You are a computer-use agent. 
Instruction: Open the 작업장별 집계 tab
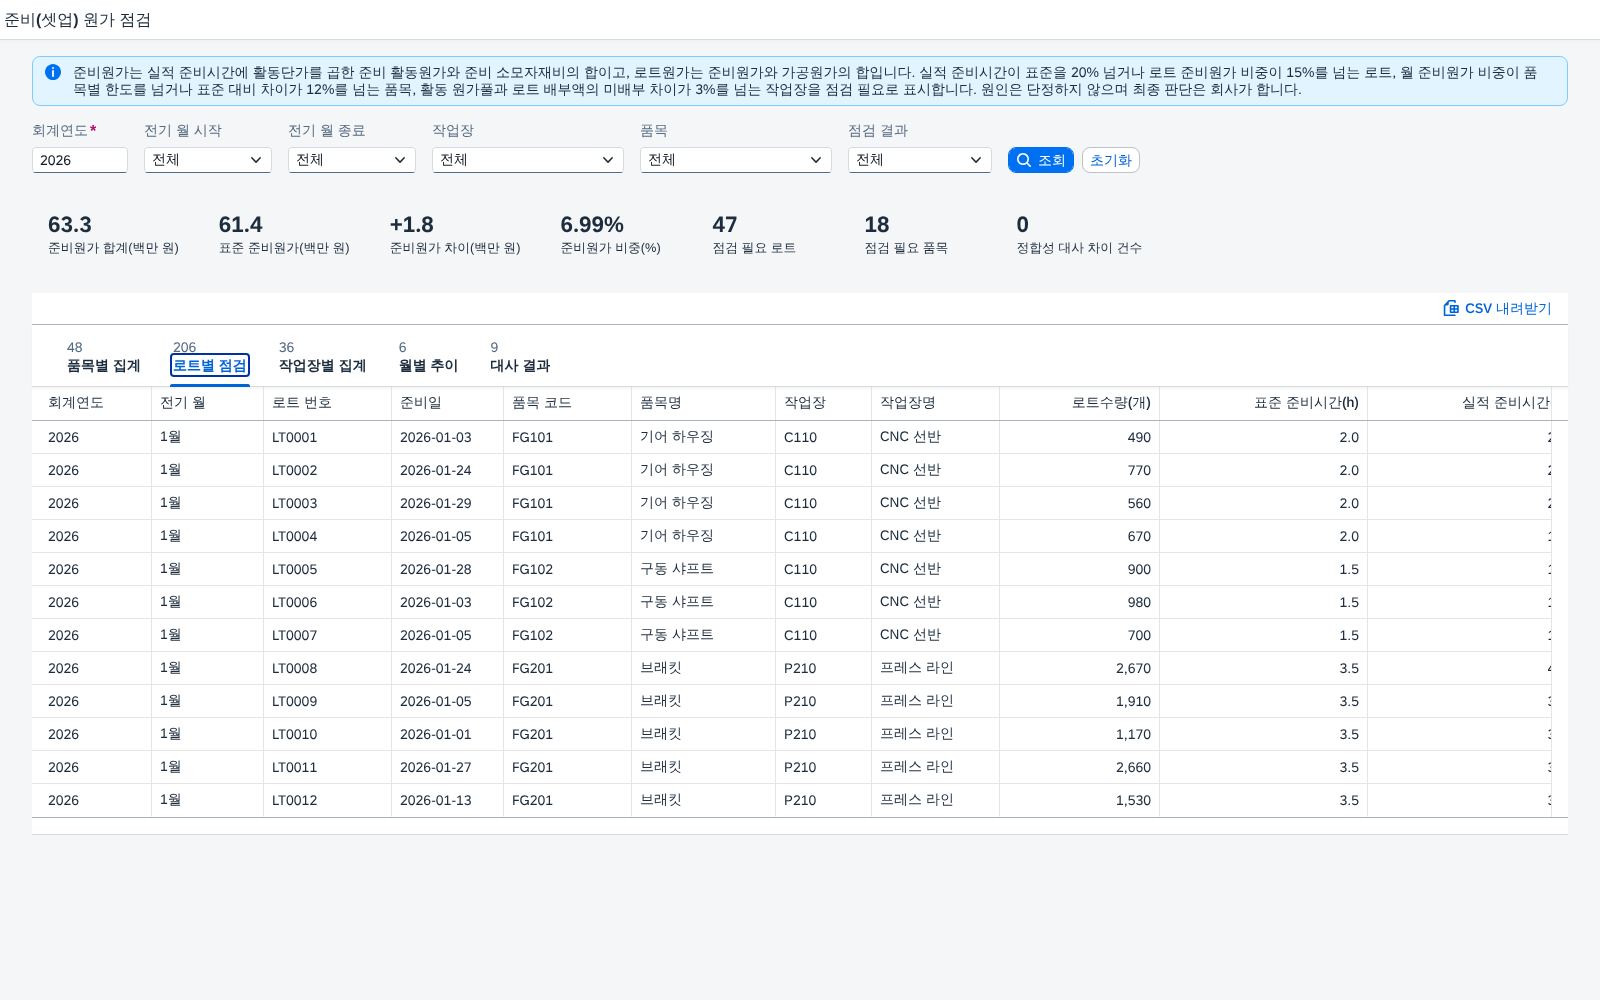click(322, 366)
